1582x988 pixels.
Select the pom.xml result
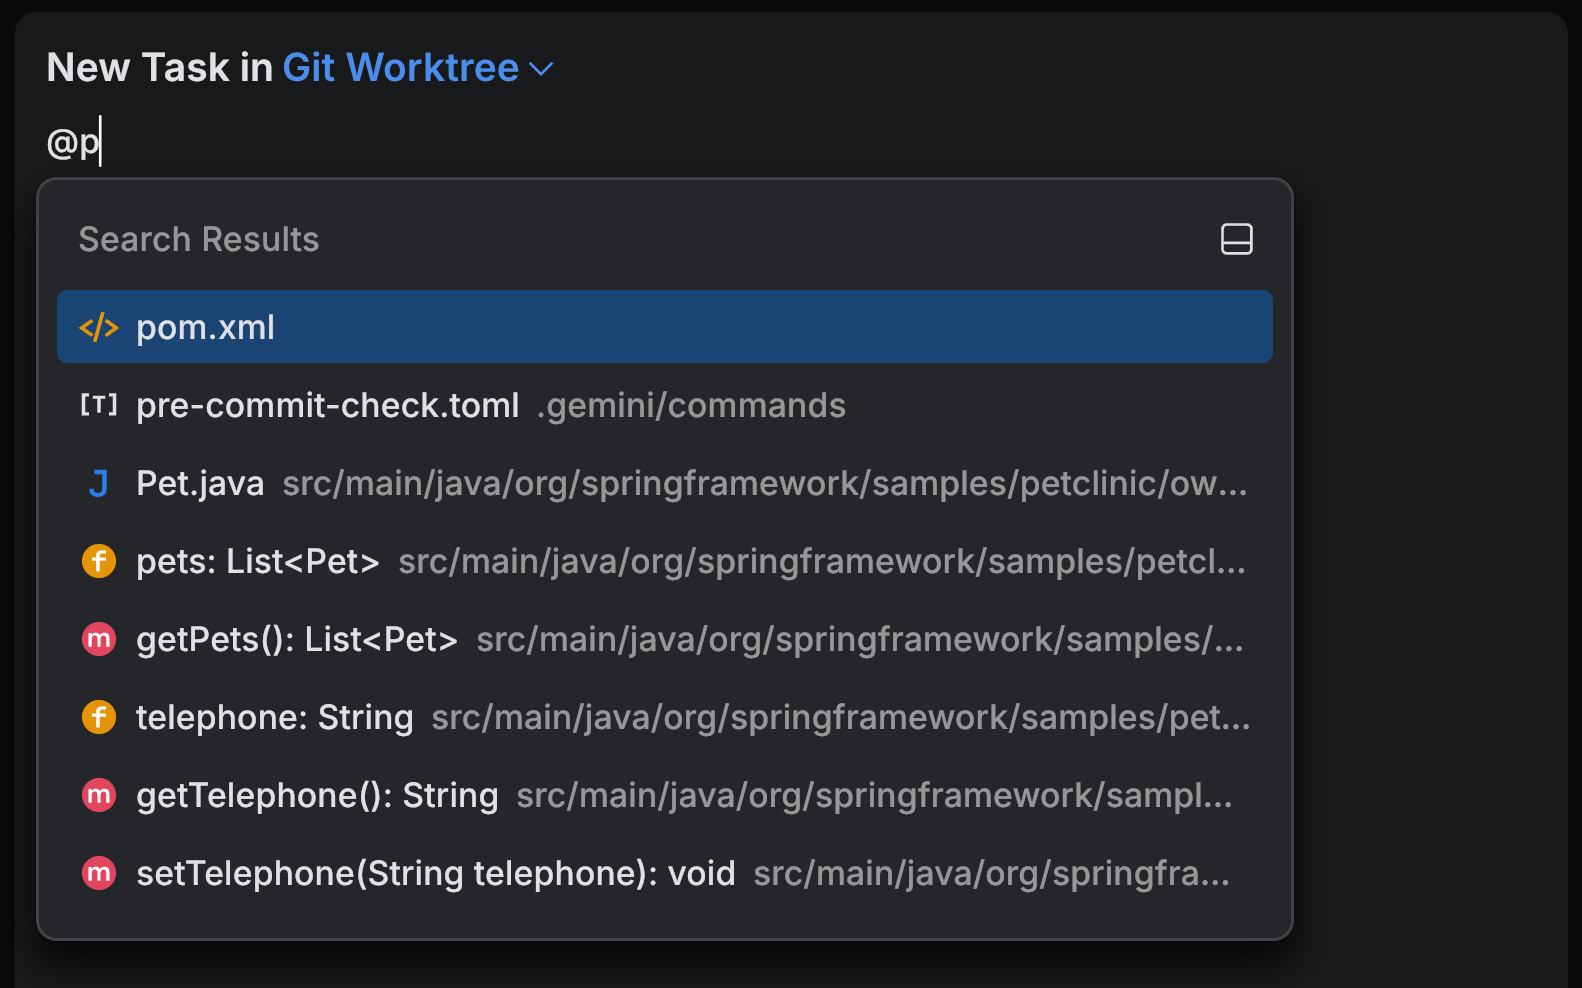pyautogui.click(x=665, y=327)
